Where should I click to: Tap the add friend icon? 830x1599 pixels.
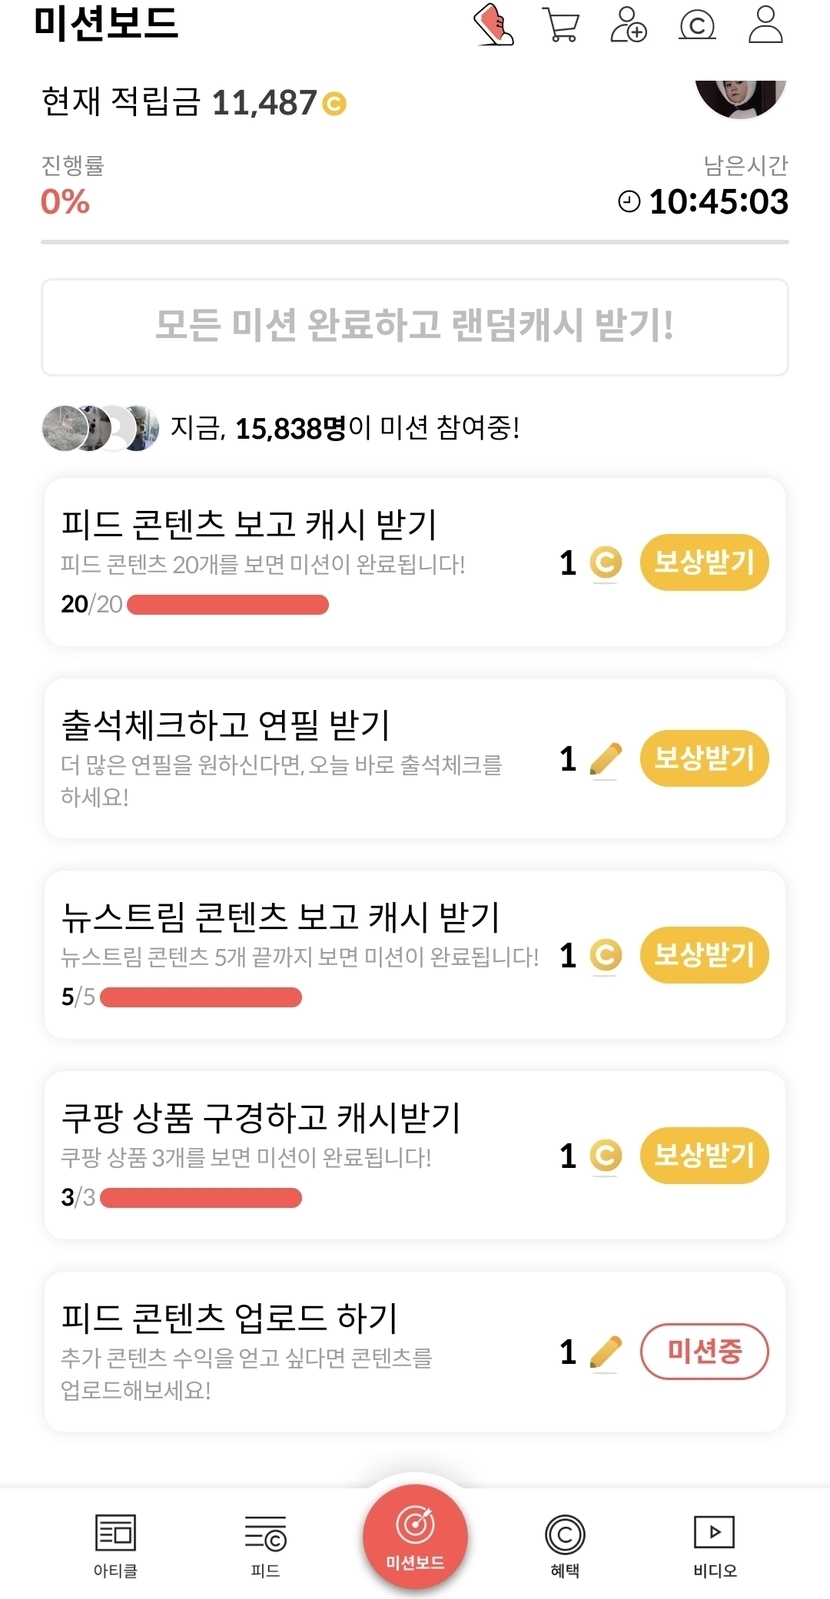628,25
